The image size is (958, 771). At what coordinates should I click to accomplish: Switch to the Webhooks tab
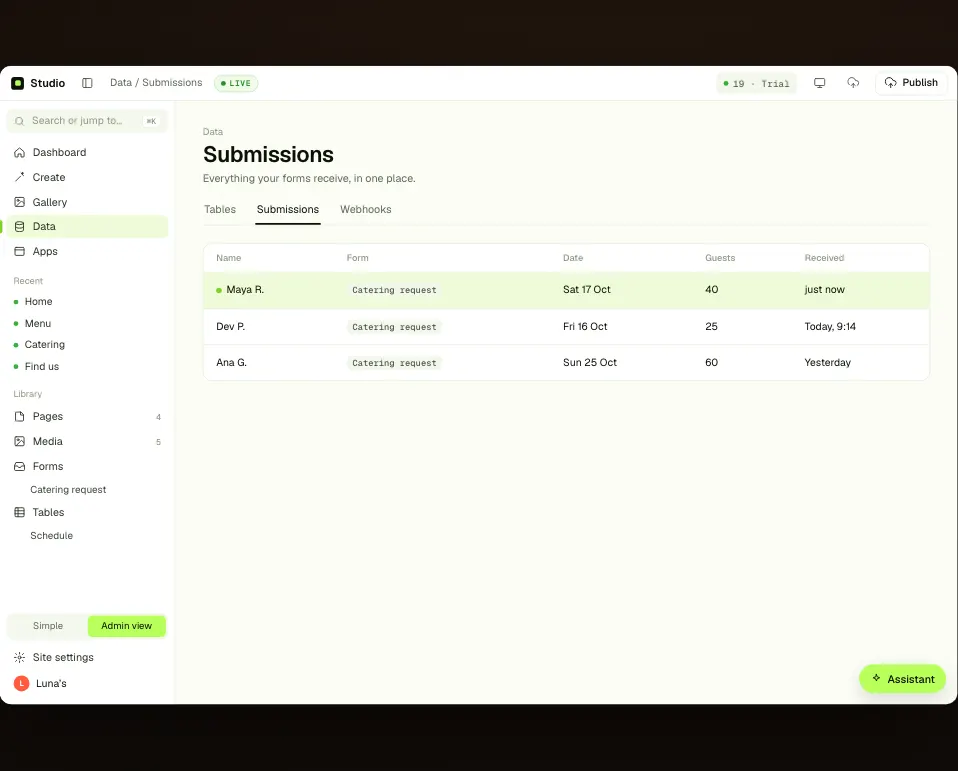[x=365, y=210]
